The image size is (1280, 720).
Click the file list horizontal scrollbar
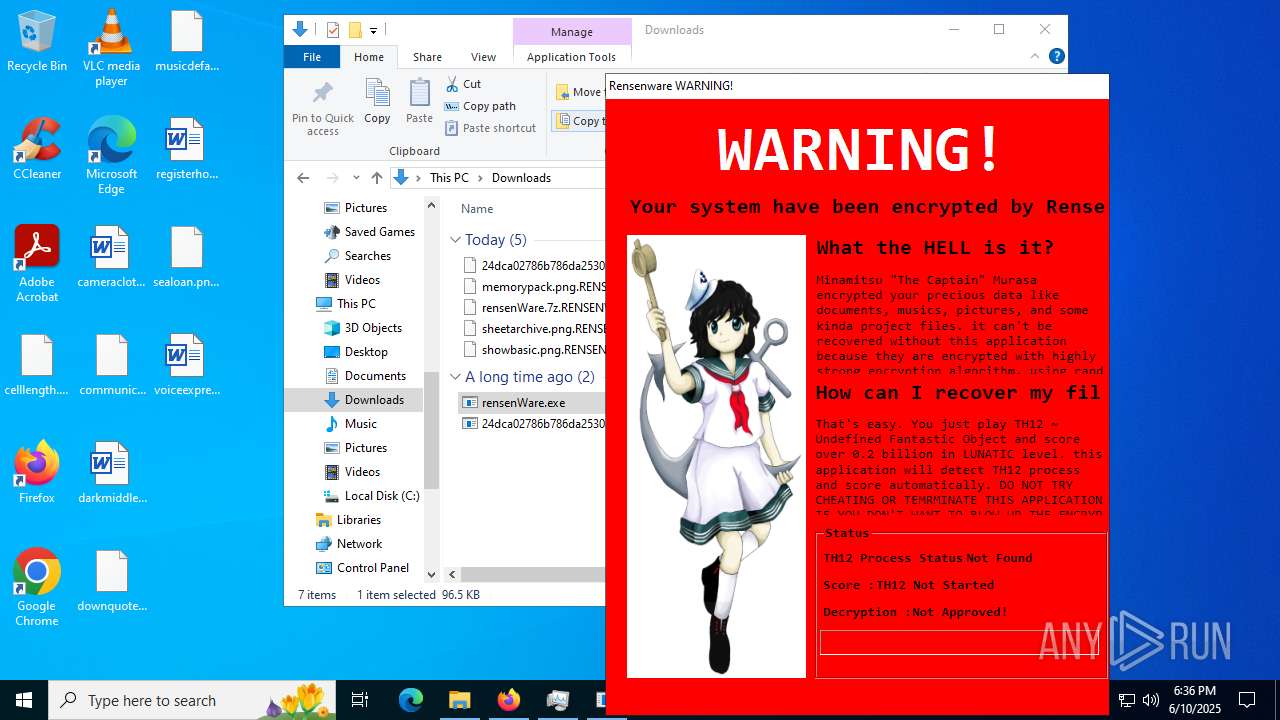pos(532,575)
